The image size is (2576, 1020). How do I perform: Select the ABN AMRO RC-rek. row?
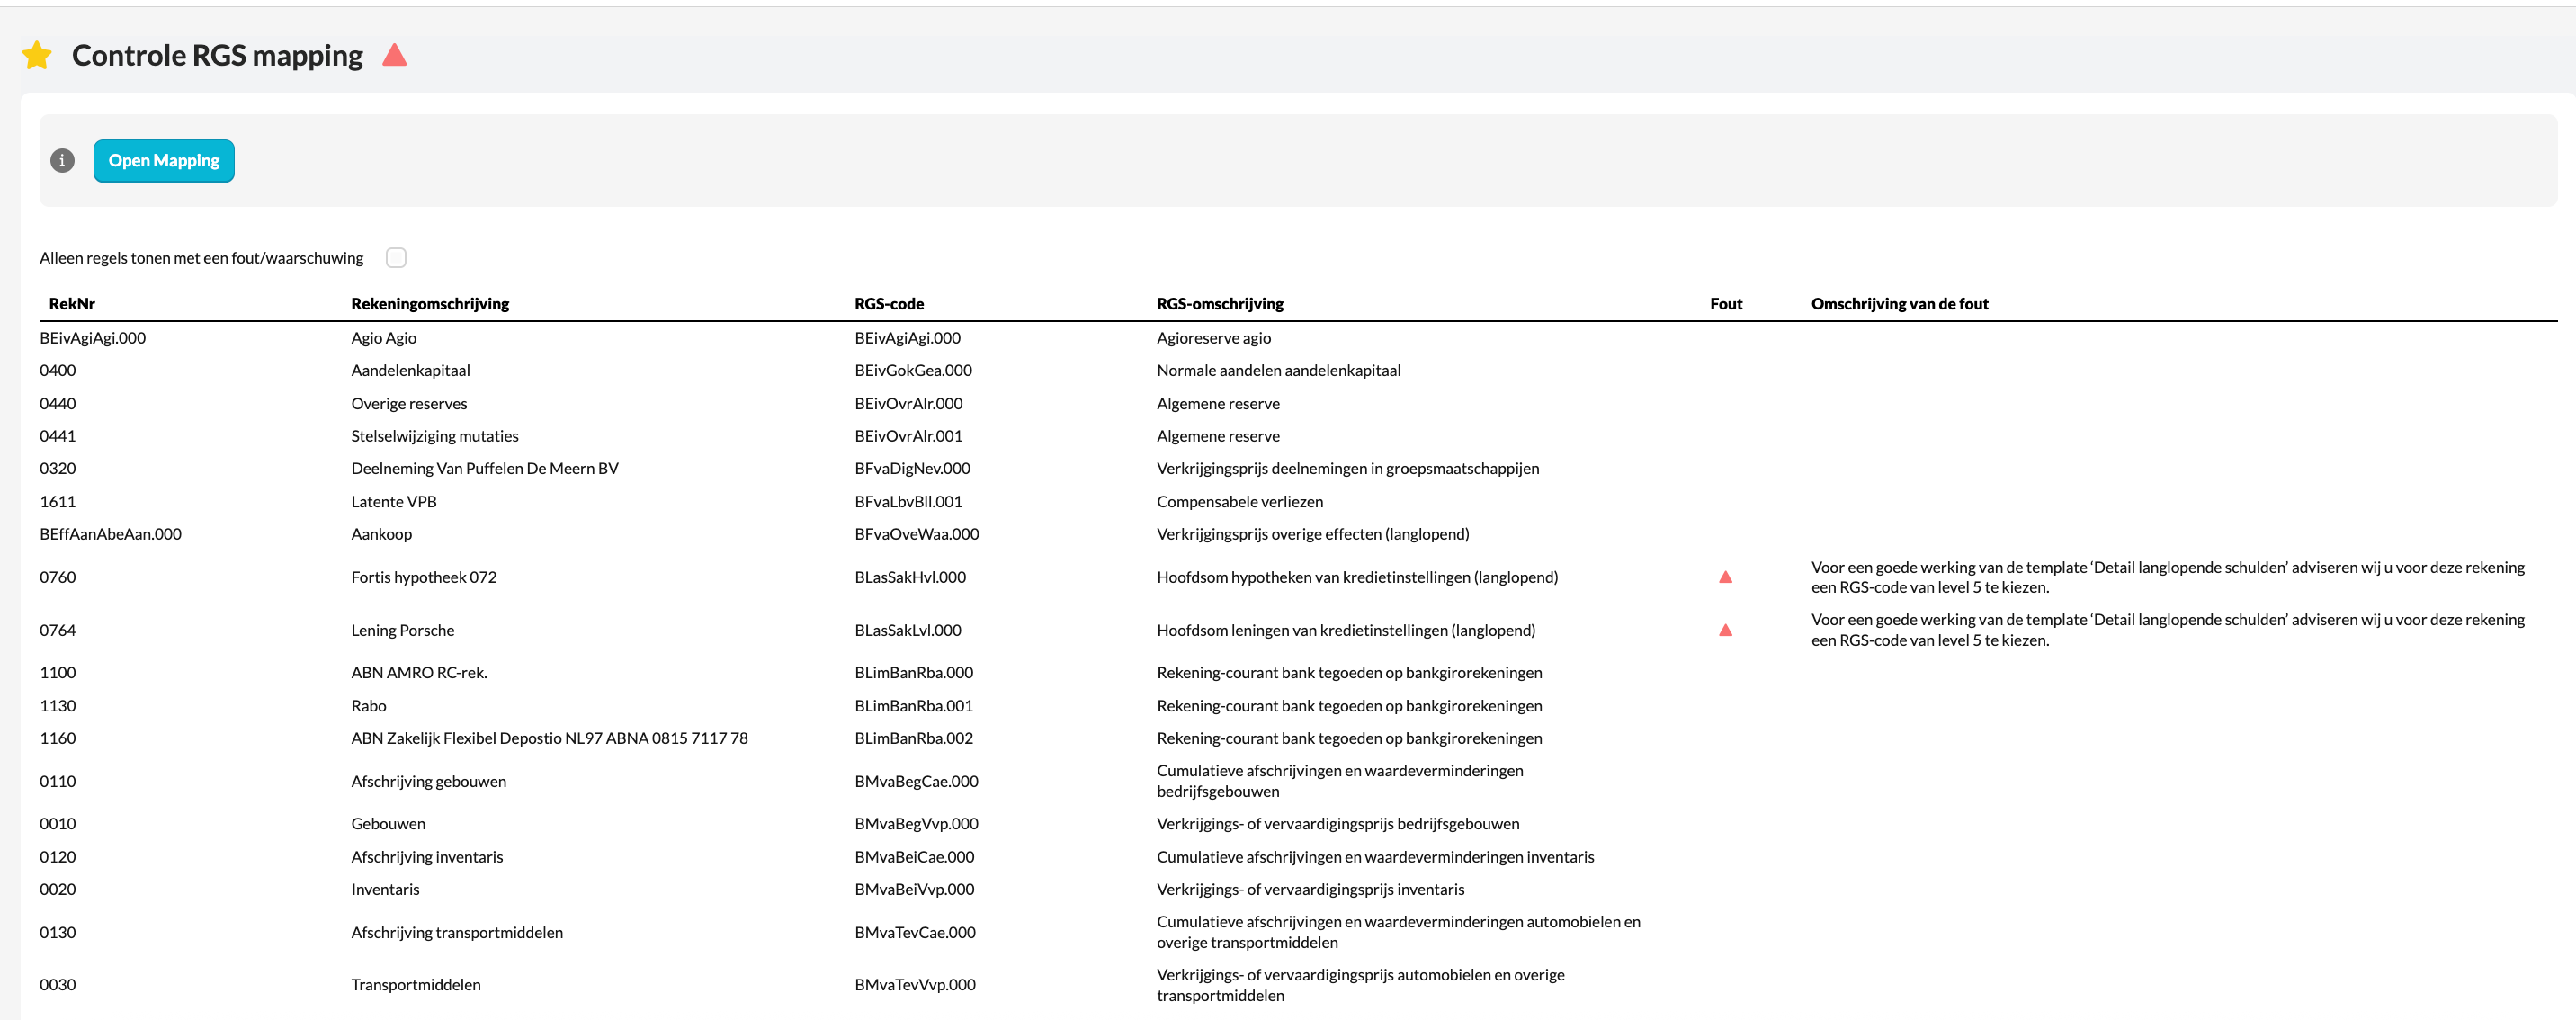coord(419,673)
